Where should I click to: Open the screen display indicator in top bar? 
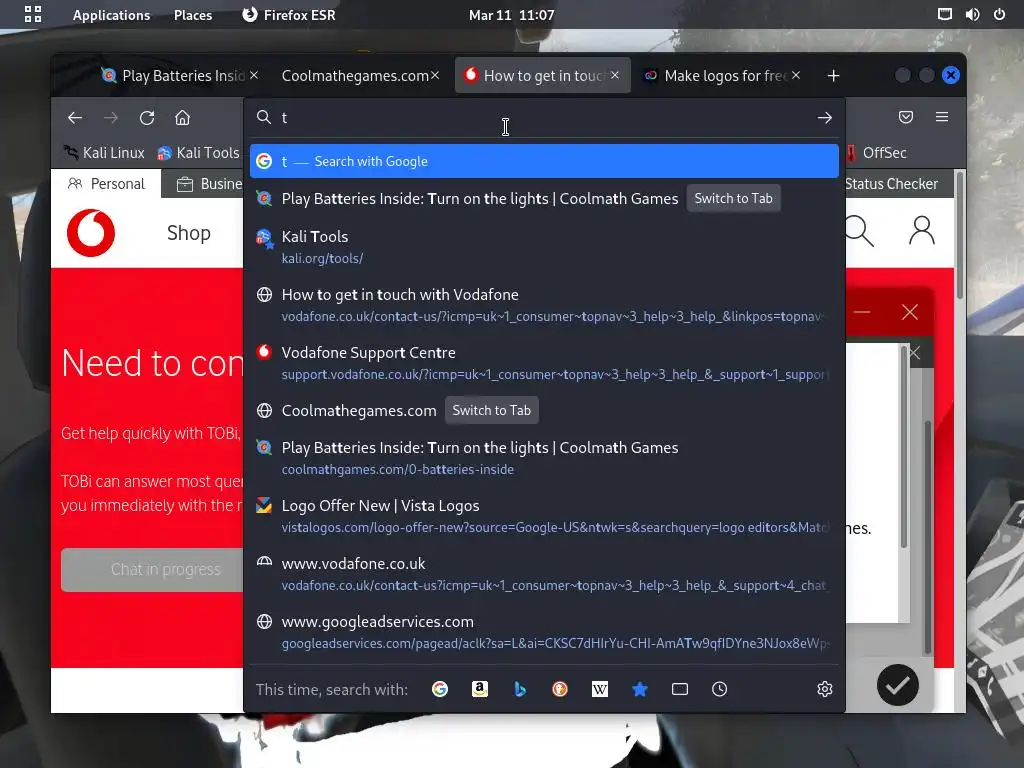pyautogui.click(x=944, y=14)
